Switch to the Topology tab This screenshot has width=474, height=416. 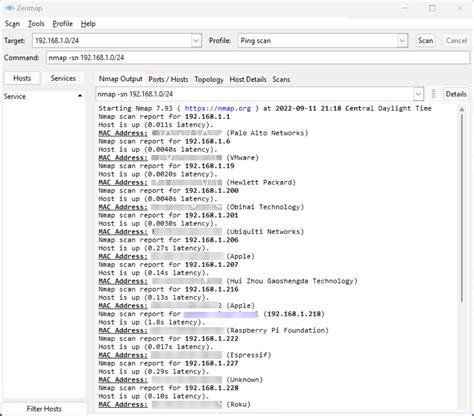pos(209,79)
